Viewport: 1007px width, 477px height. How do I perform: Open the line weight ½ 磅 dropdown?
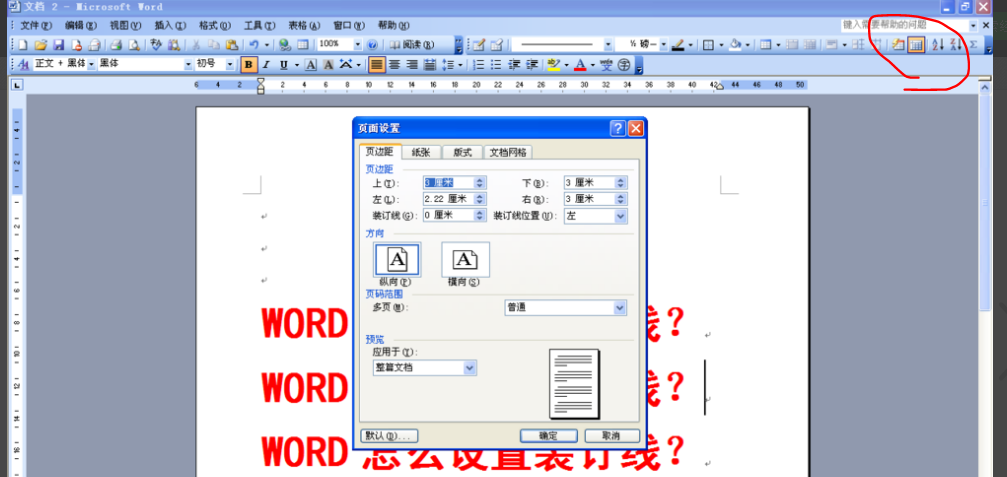[663, 45]
